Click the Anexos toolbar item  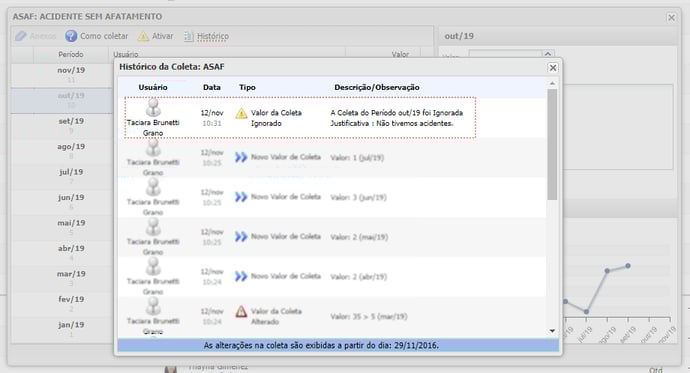35,36
